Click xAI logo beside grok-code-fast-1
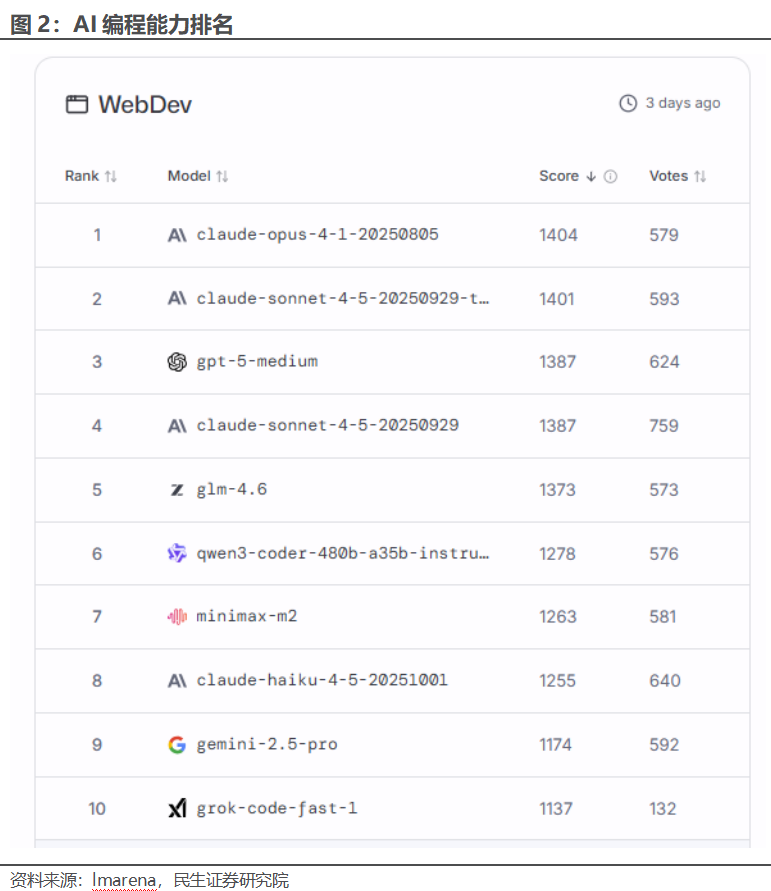Image resolution: width=771 pixels, height=891 pixels. pos(177,809)
